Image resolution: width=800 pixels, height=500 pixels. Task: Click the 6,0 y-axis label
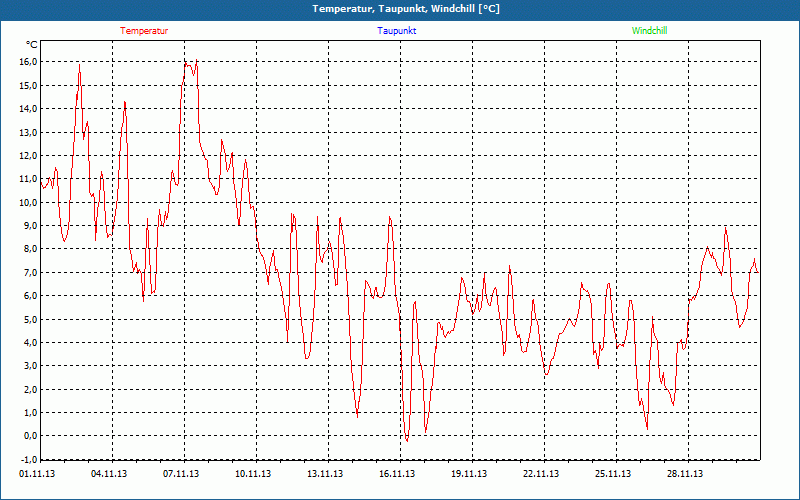click(x=30, y=296)
